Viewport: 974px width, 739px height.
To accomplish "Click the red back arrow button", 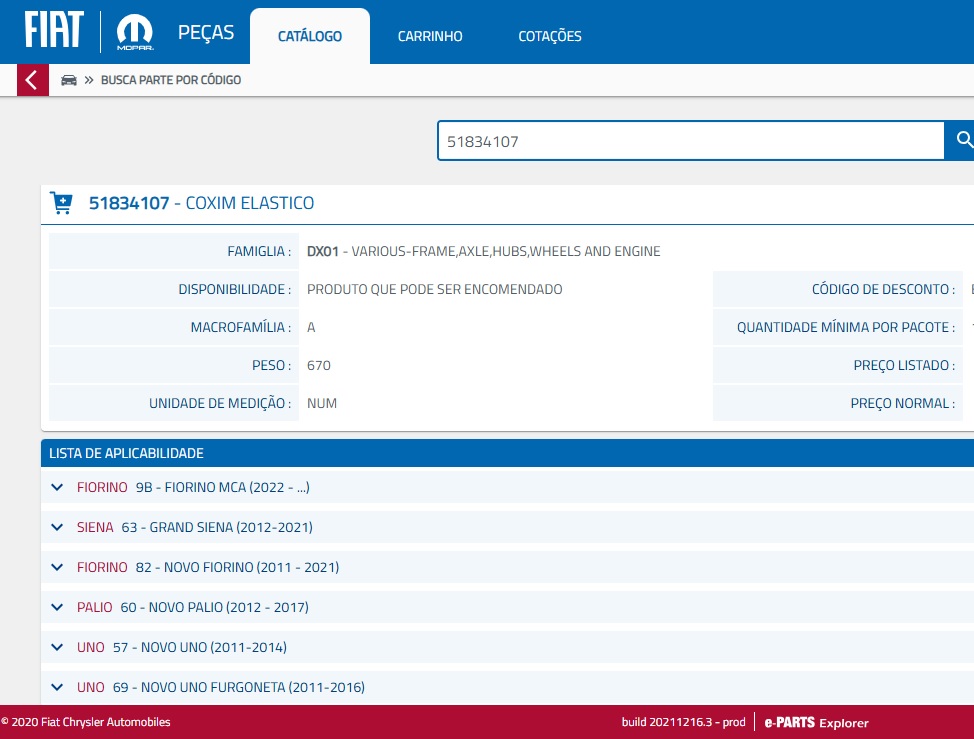I will pyautogui.click(x=32, y=80).
